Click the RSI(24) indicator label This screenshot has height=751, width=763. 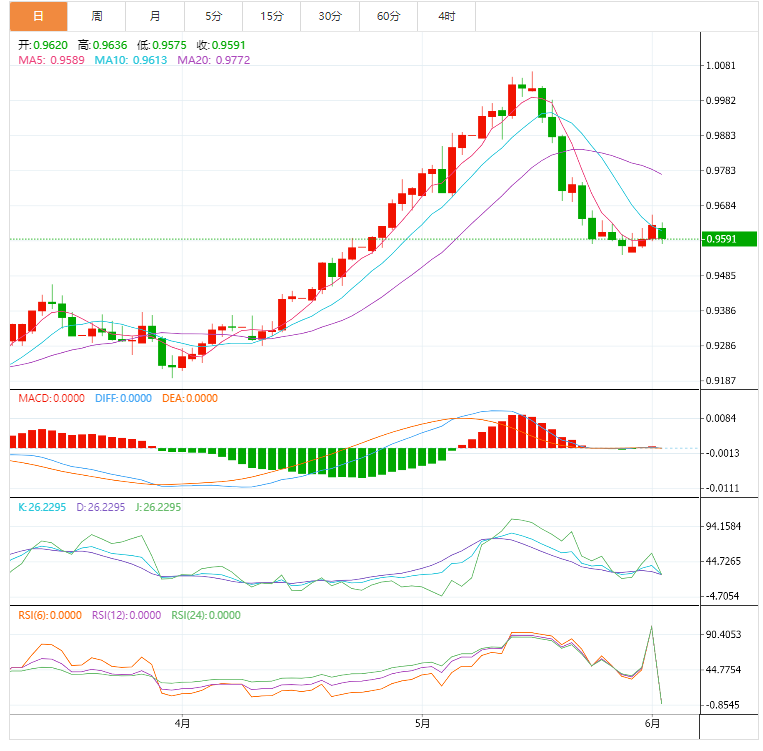[206, 615]
